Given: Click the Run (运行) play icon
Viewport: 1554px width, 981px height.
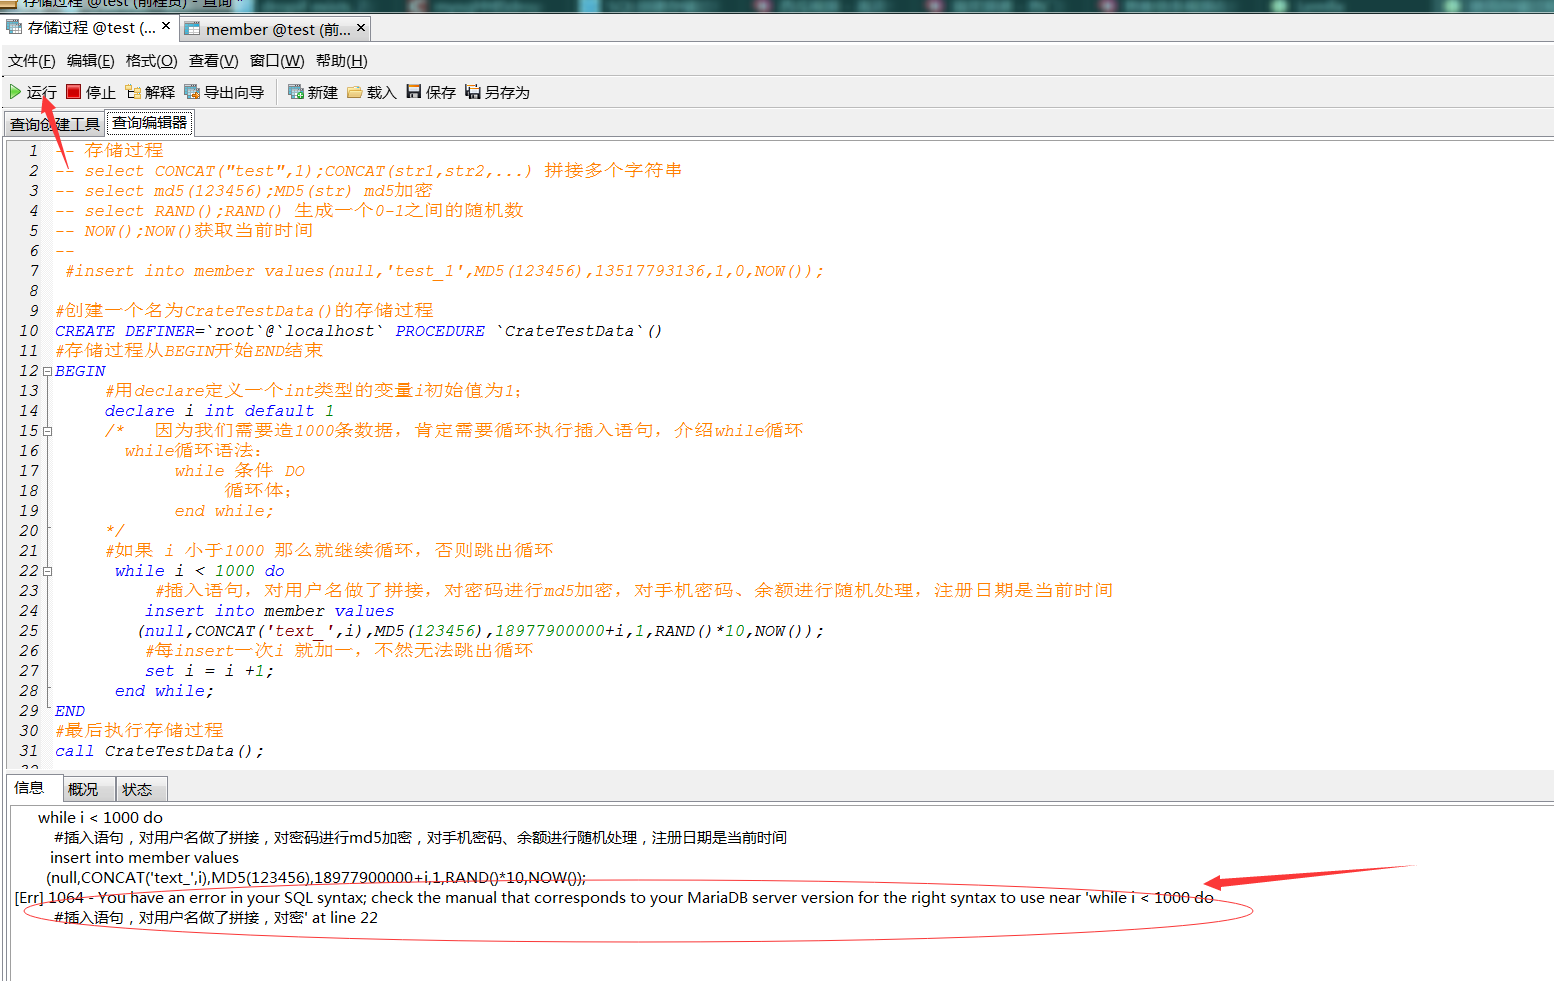Looking at the screenshot, I should (15, 92).
